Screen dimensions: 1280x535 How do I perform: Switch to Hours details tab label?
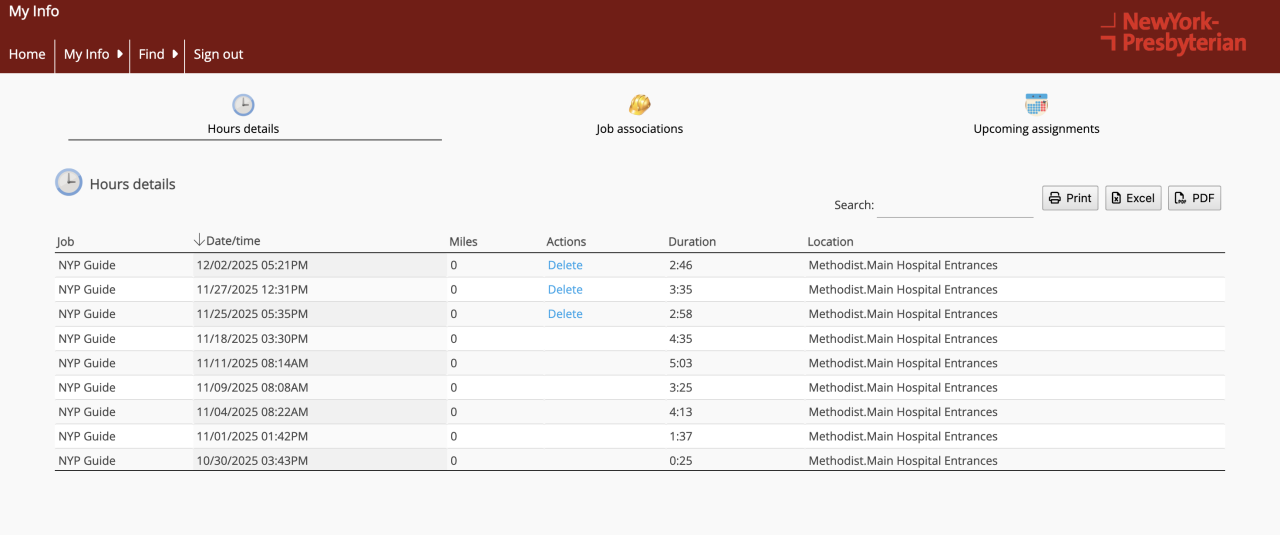point(243,129)
